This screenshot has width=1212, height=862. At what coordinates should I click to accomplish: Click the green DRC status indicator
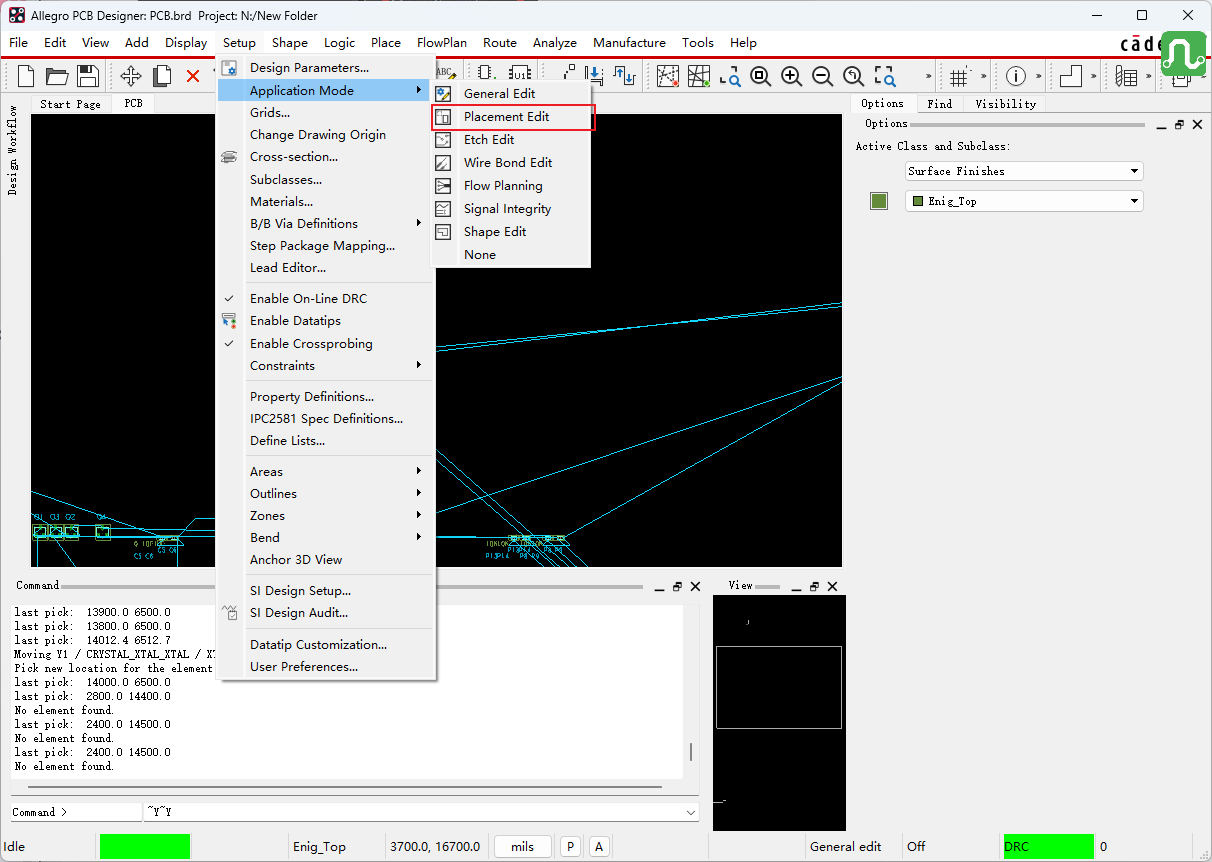(1048, 846)
